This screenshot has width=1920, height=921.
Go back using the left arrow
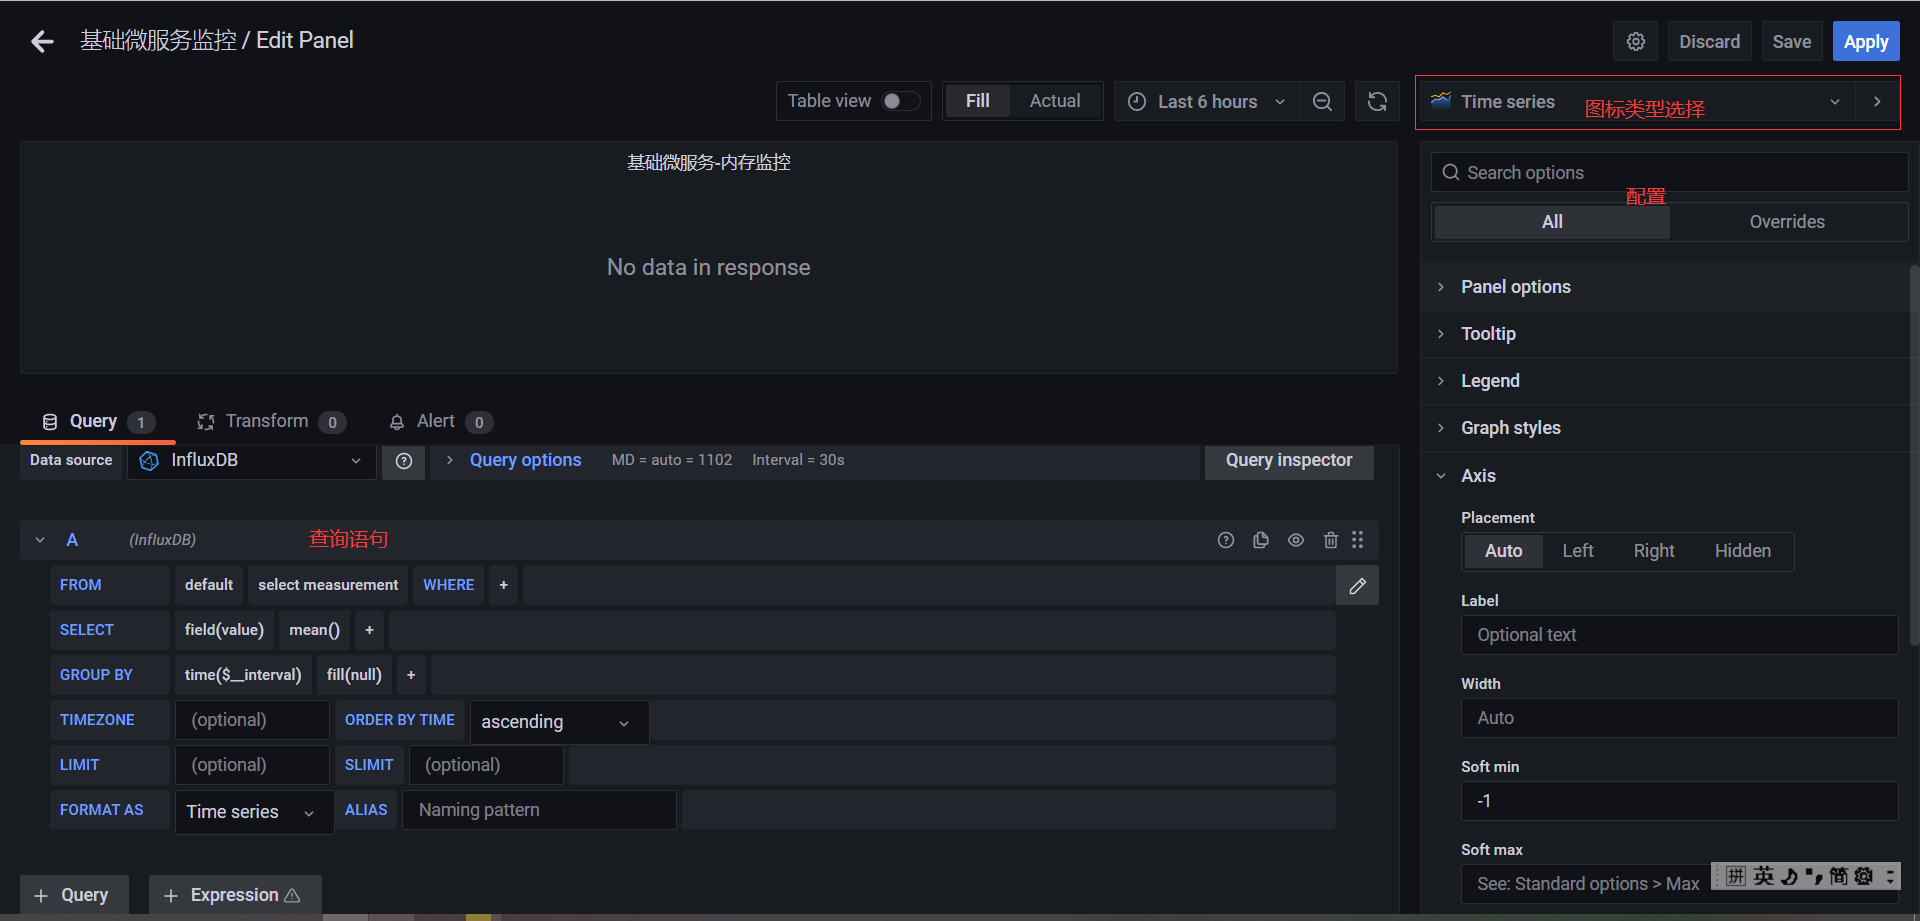pyautogui.click(x=42, y=41)
